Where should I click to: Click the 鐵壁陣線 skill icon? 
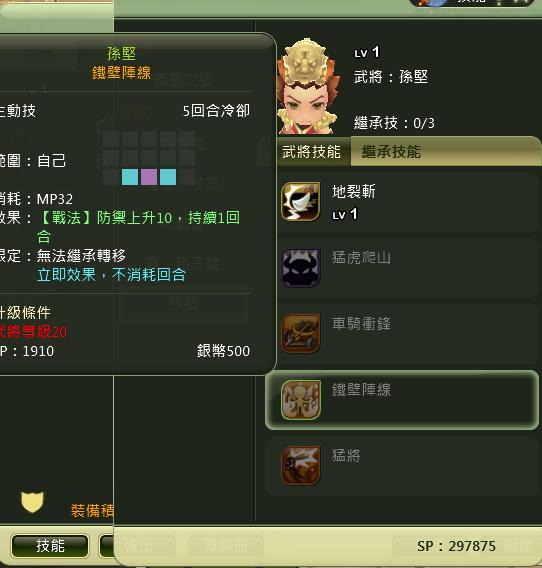click(301, 400)
